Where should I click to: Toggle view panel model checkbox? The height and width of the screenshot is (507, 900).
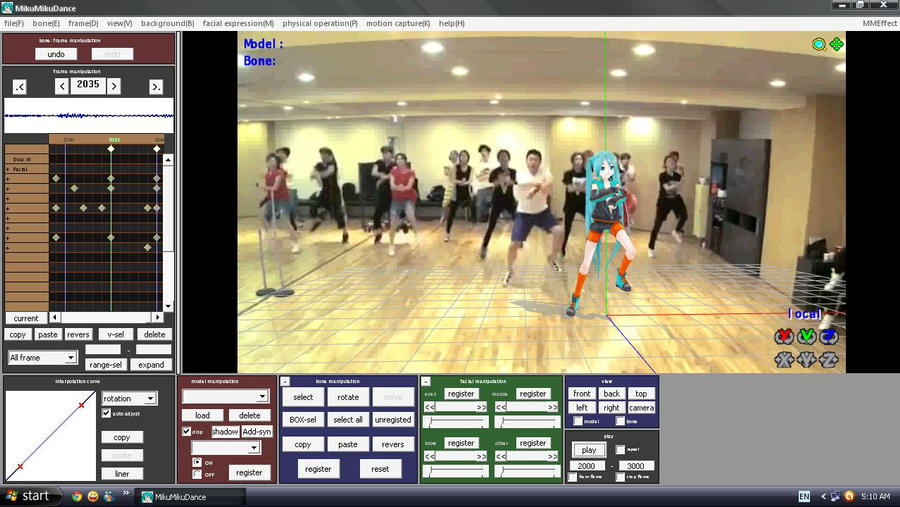(578, 421)
